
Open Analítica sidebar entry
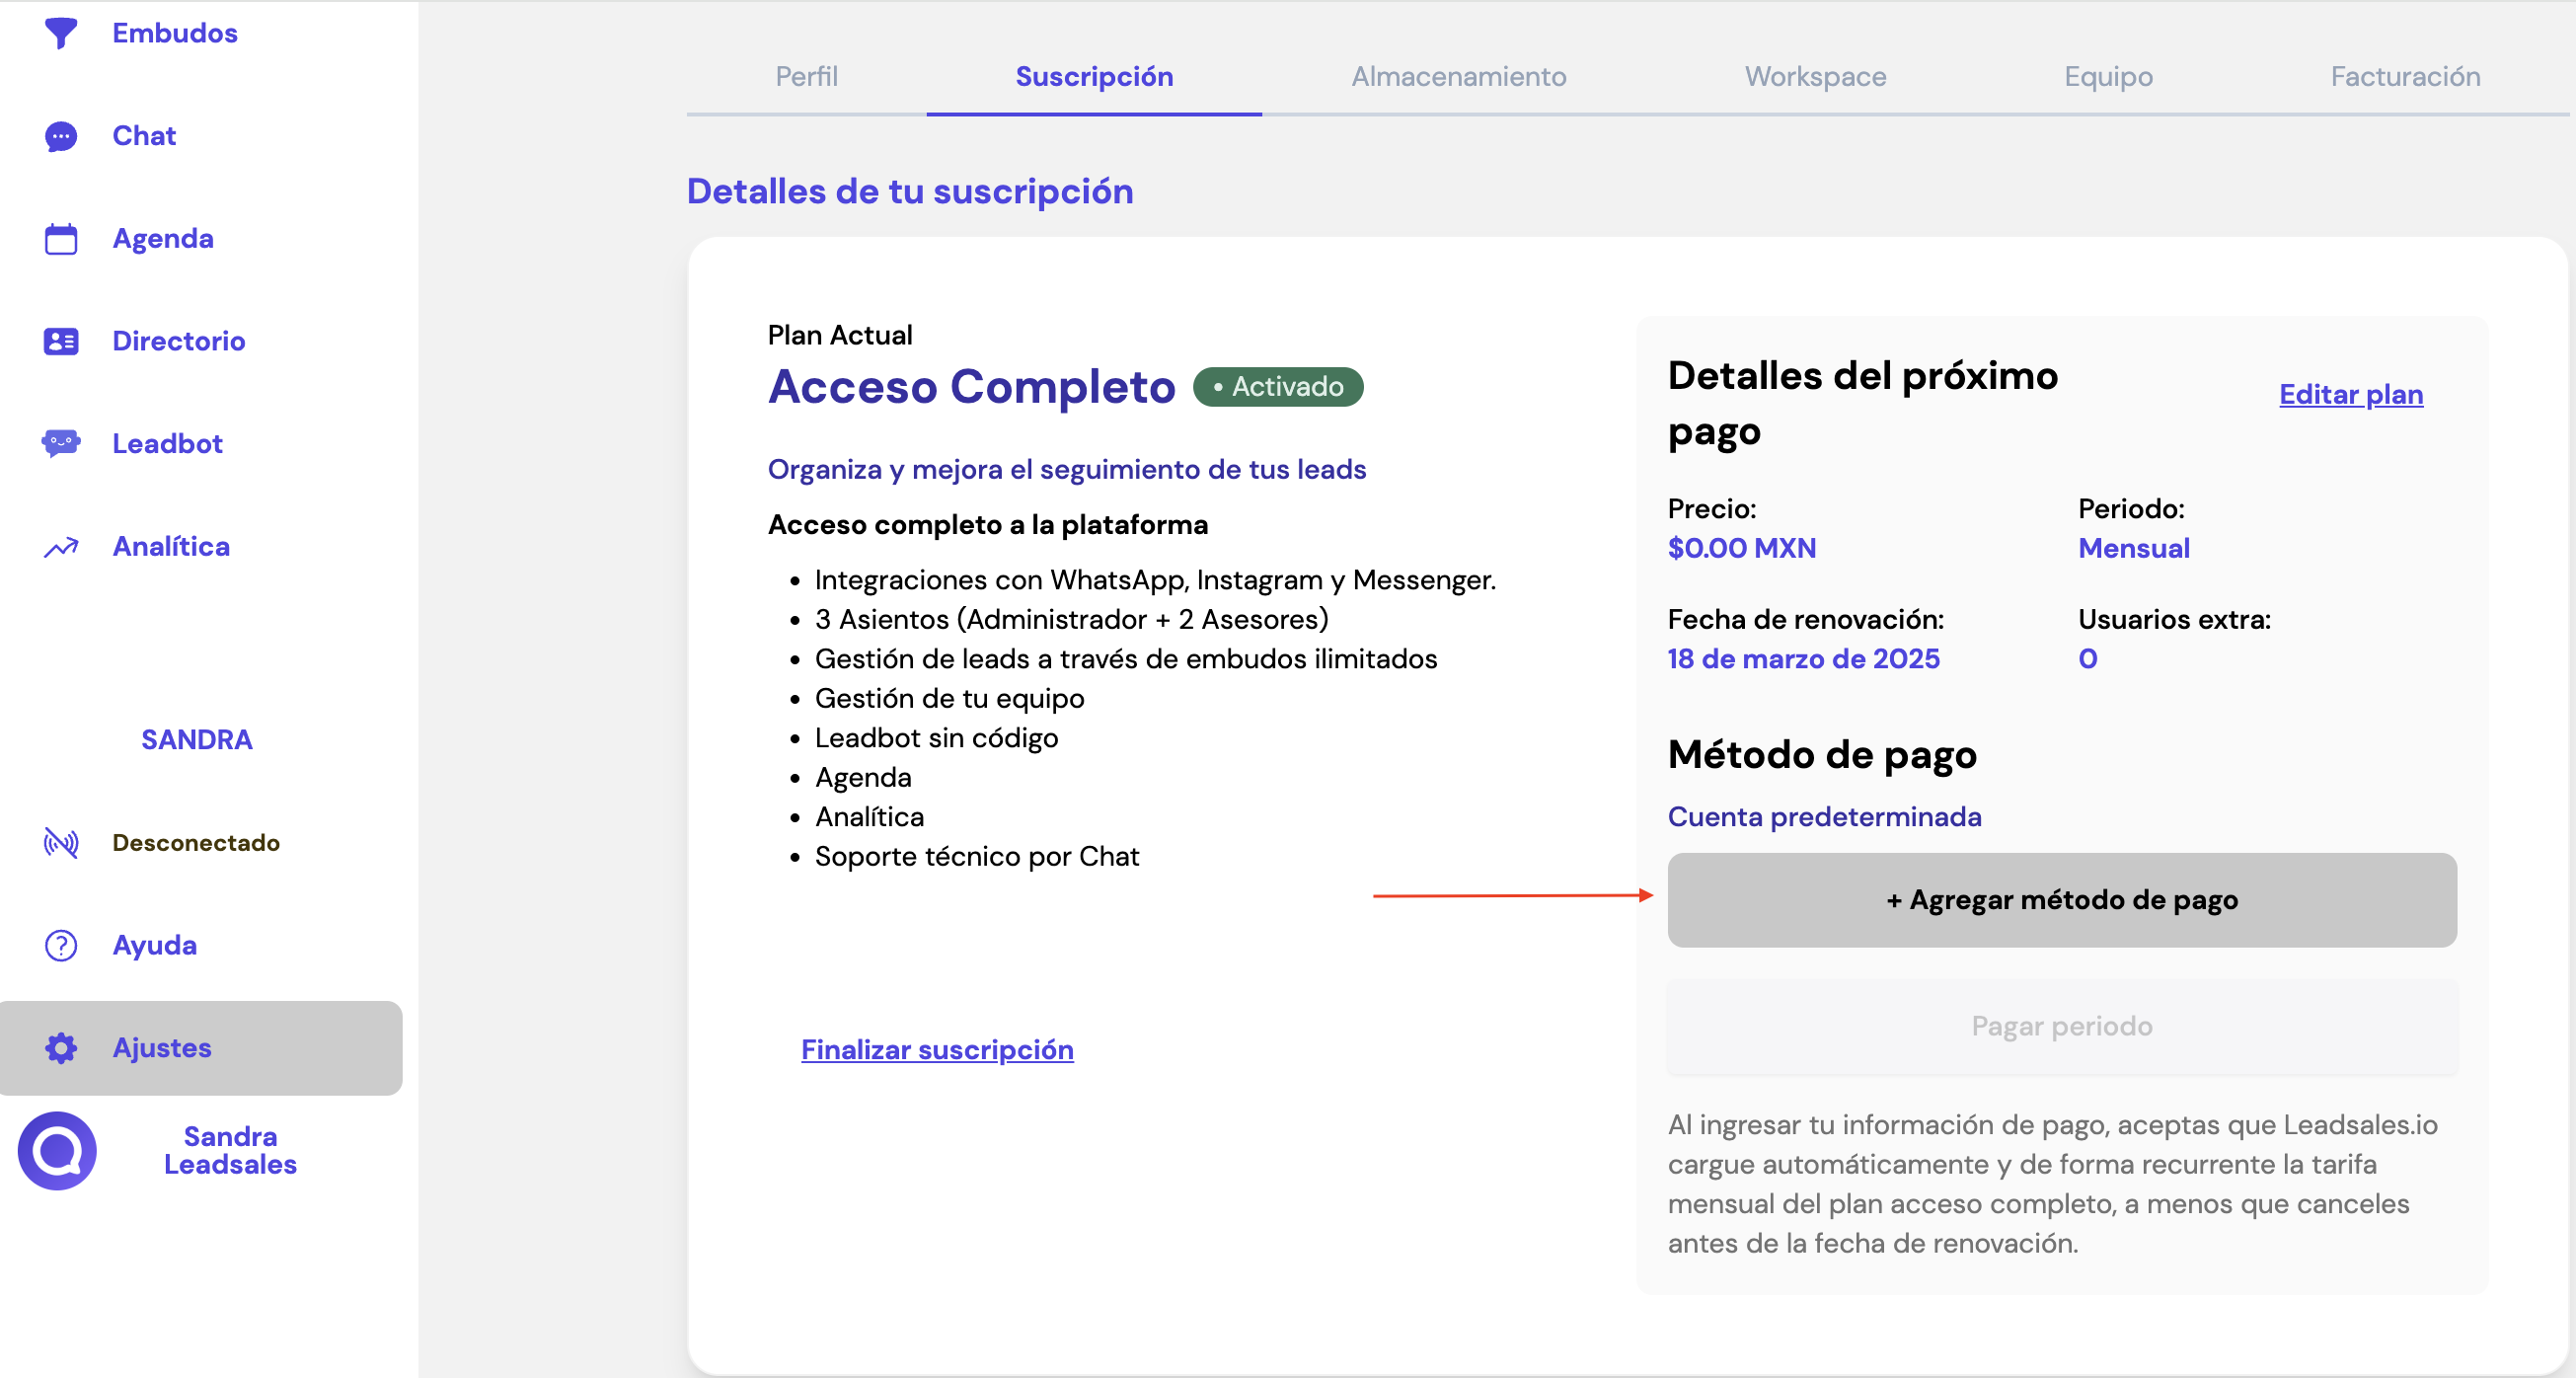[171, 547]
